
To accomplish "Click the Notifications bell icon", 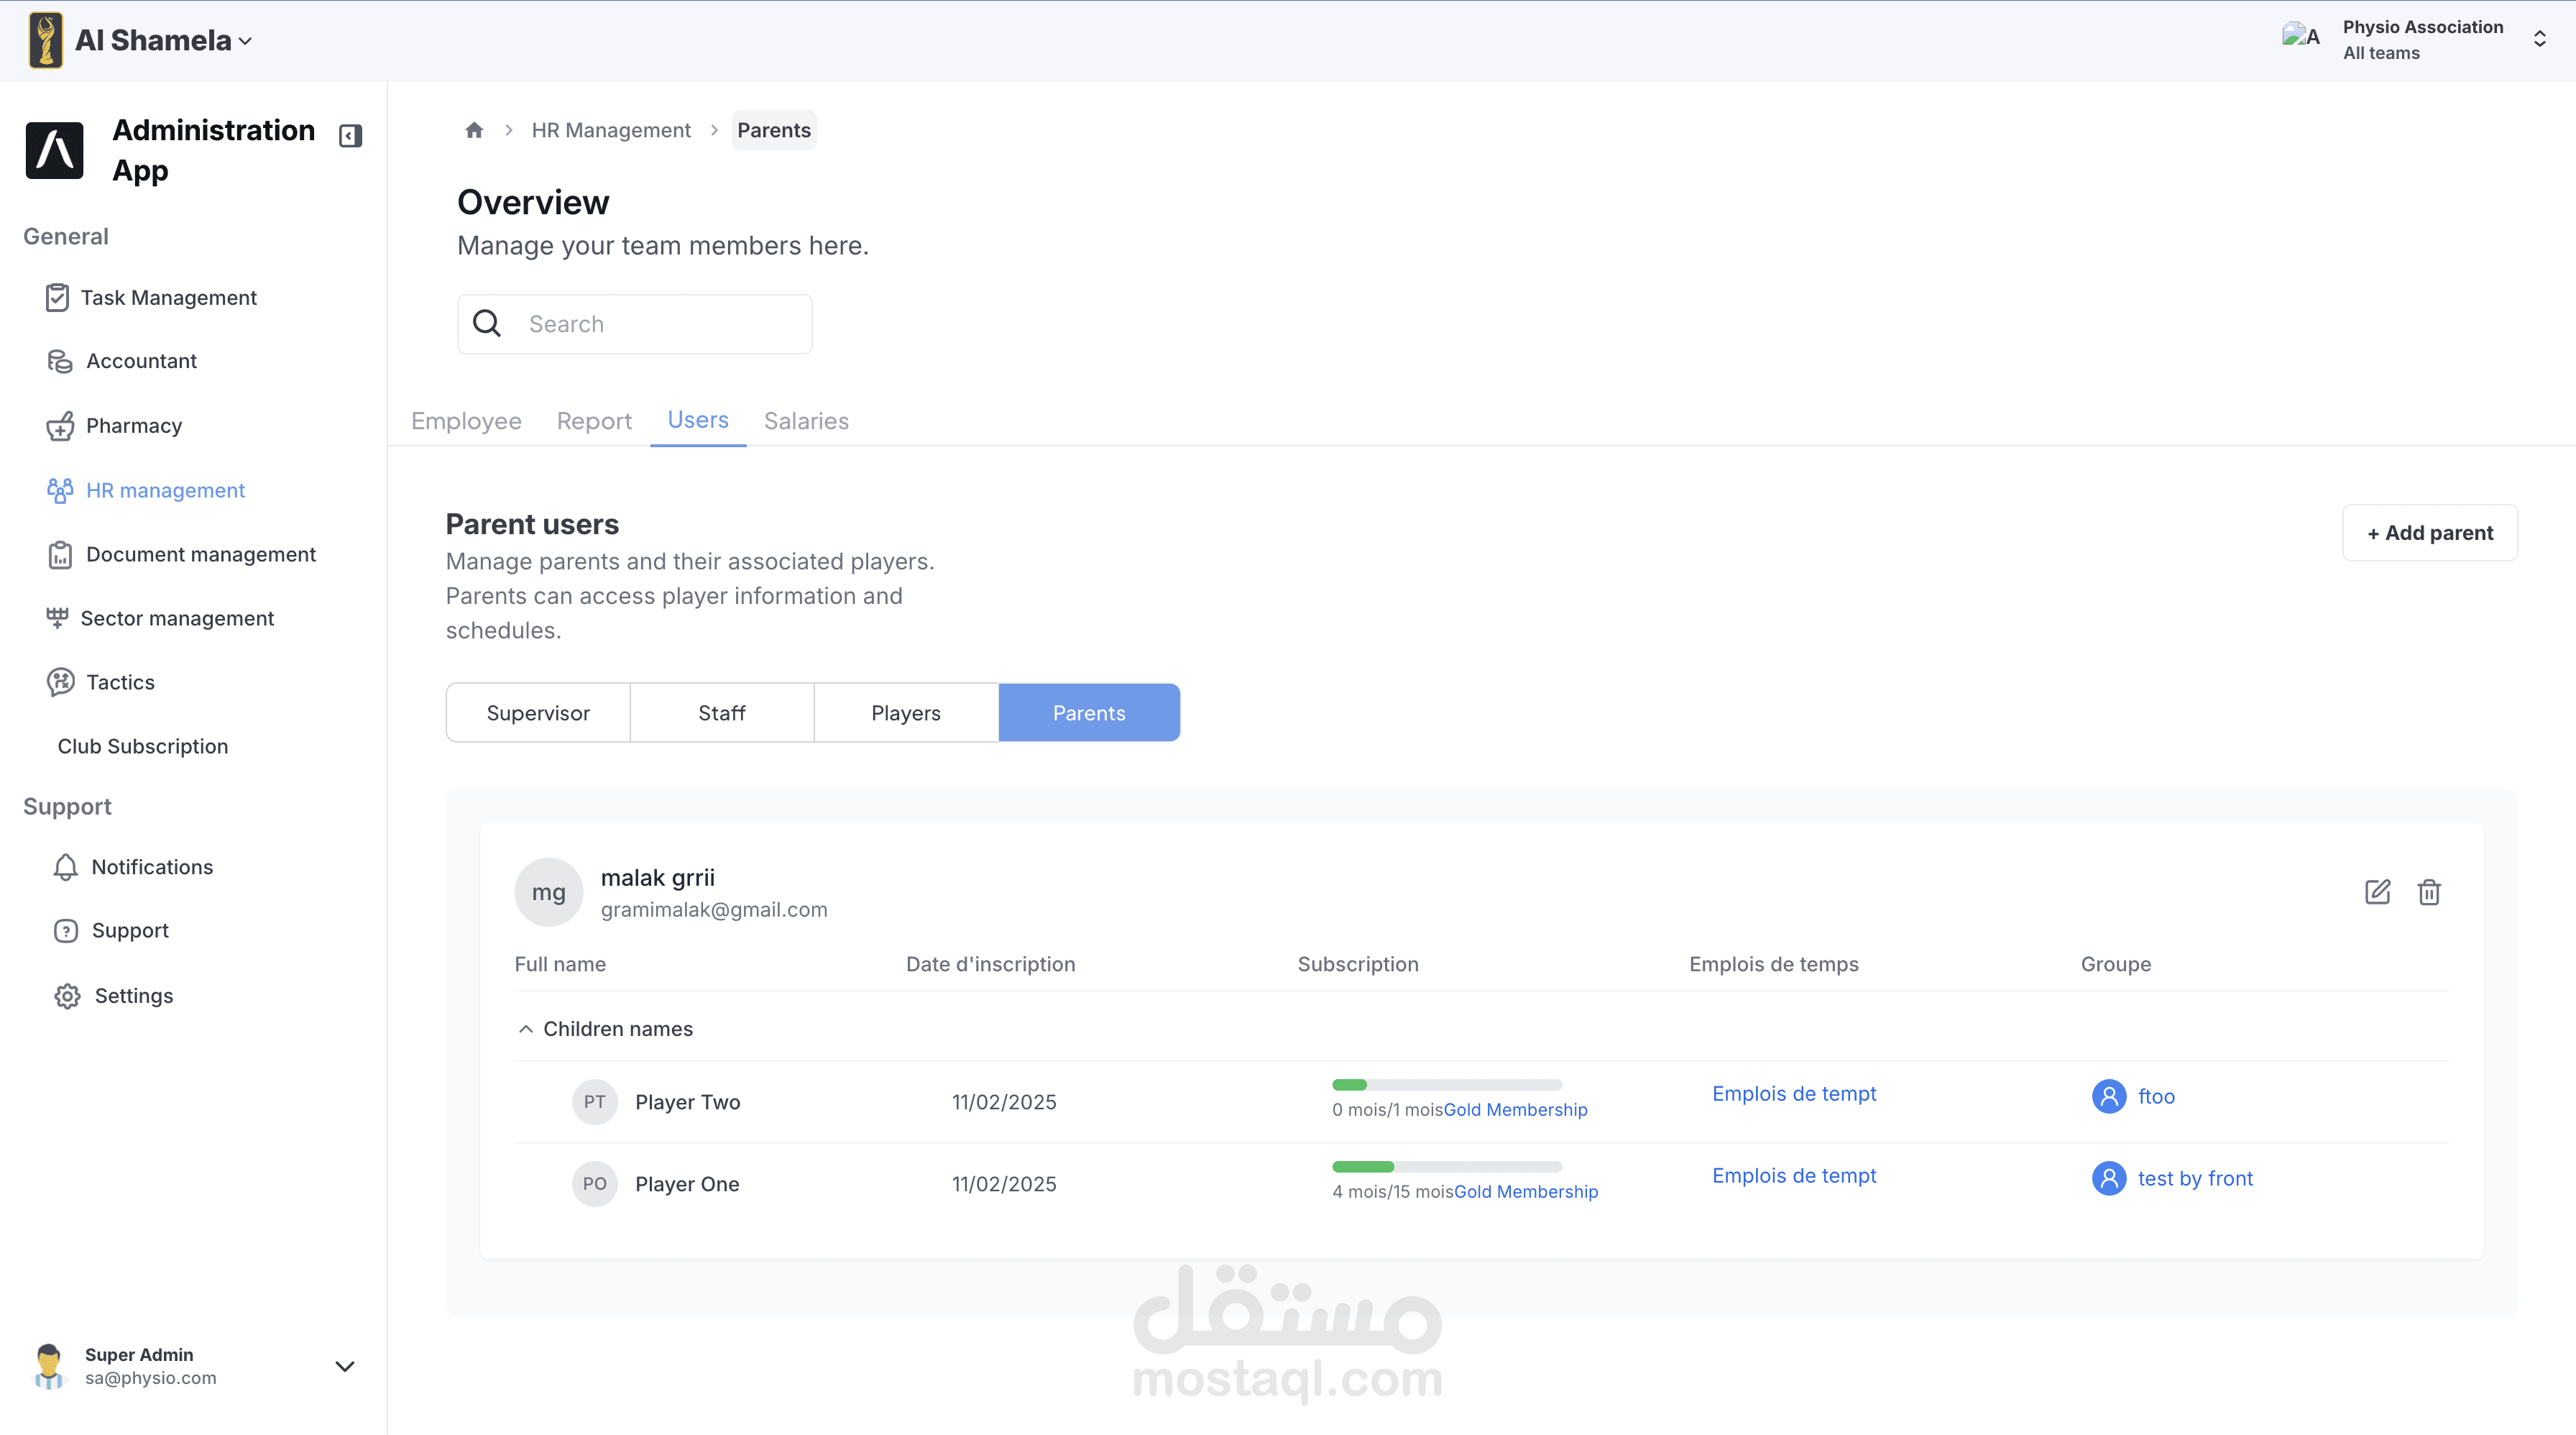I will pos(65,867).
